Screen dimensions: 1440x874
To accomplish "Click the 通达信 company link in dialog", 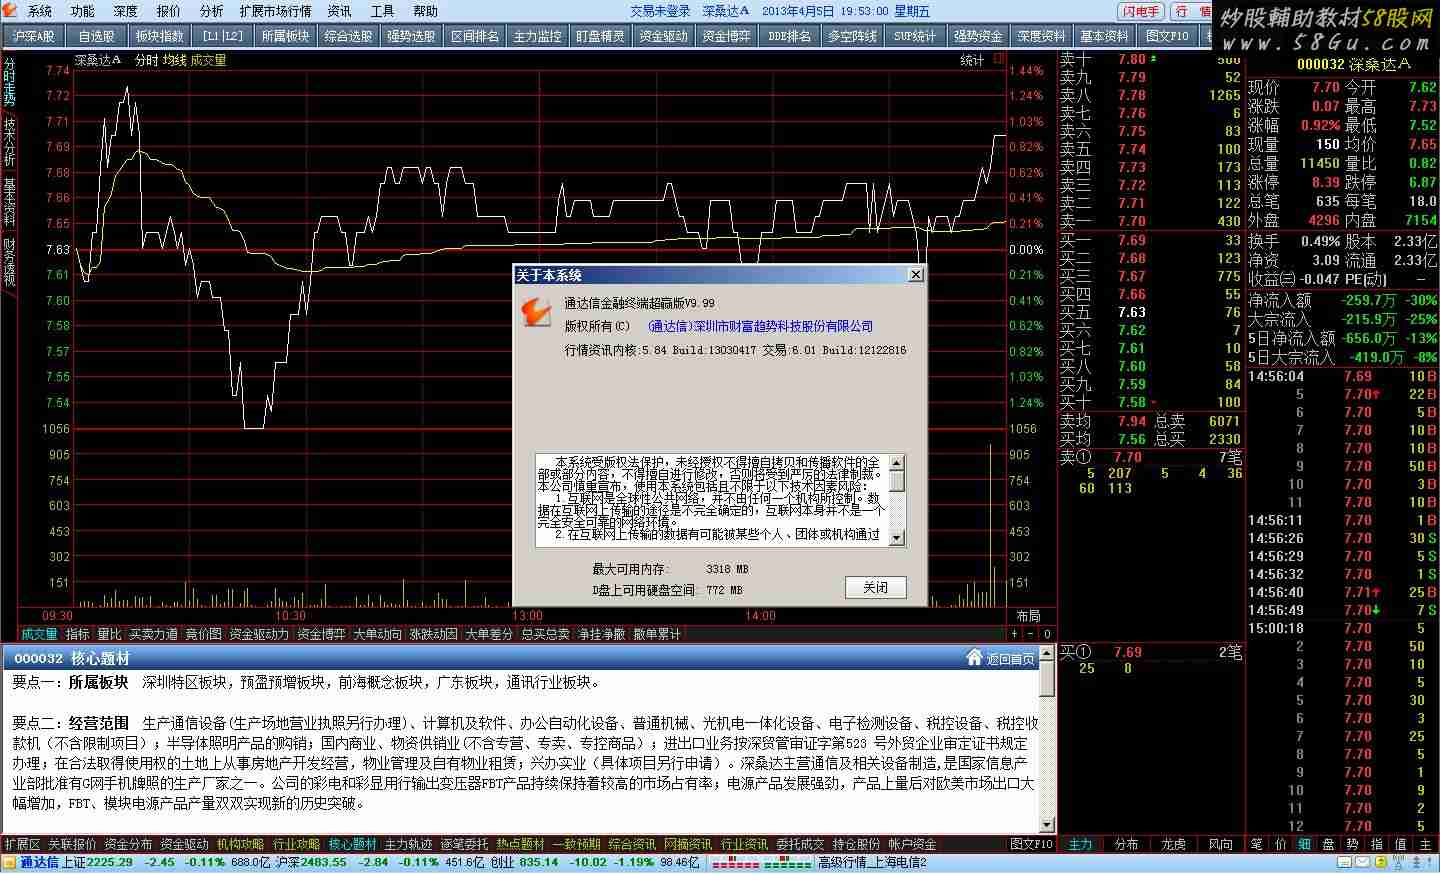I will (x=760, y=326).
